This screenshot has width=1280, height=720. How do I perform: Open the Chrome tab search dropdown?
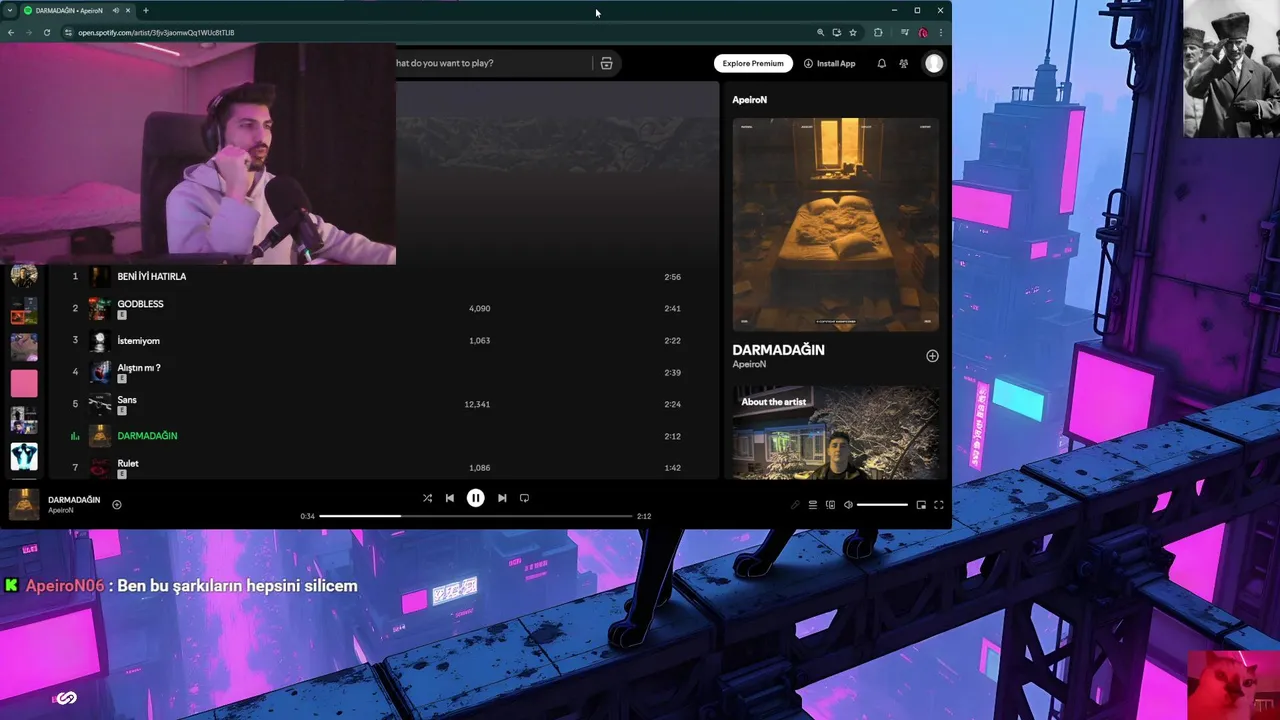point(10,10)
